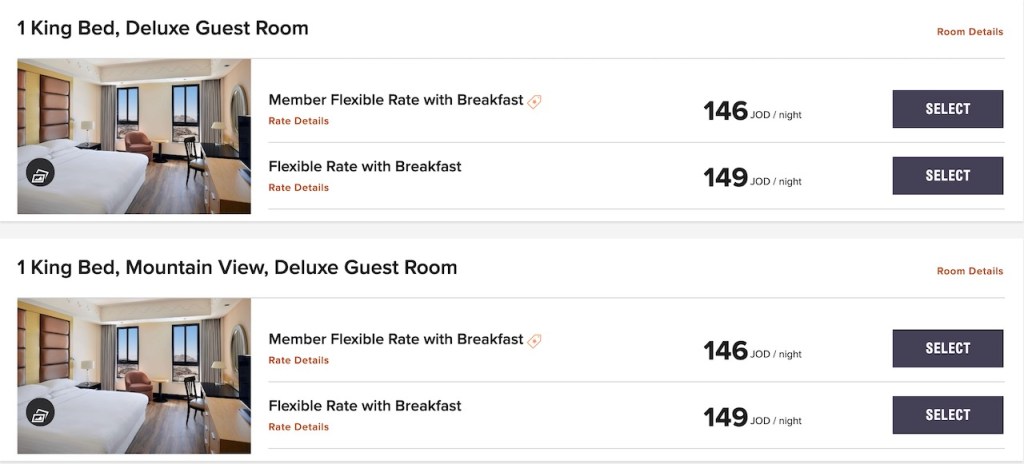Screen dimensions: 1024x464
Task: View Rate Details under Mountain View Member Flexible Rate
Action: coord(298,360)
